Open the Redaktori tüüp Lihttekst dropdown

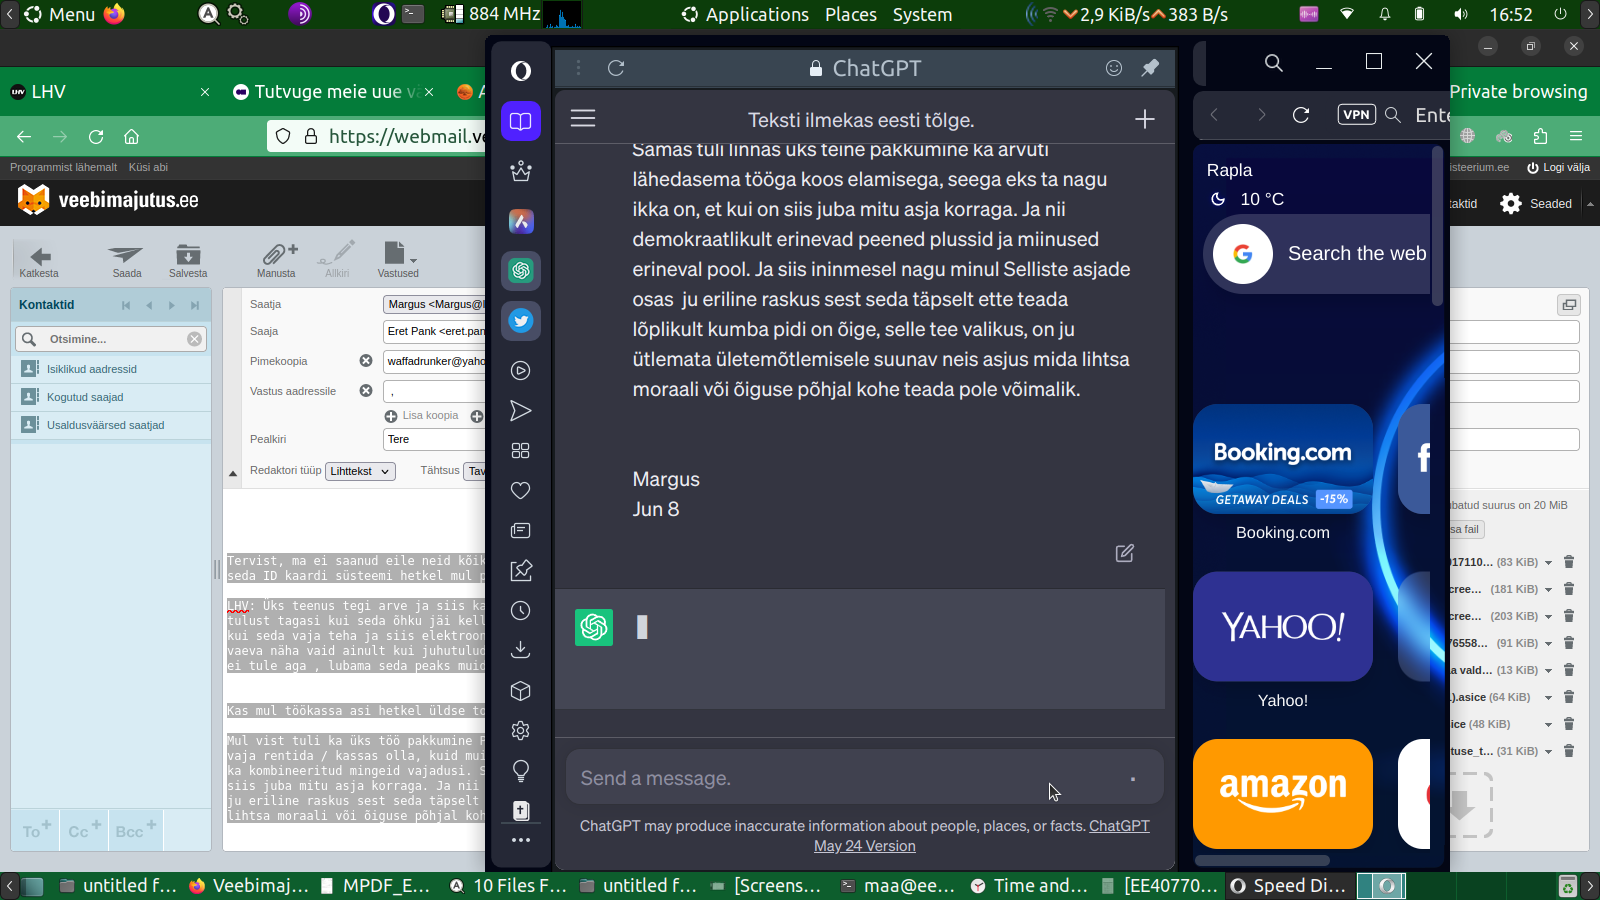[x=360, y=471]
